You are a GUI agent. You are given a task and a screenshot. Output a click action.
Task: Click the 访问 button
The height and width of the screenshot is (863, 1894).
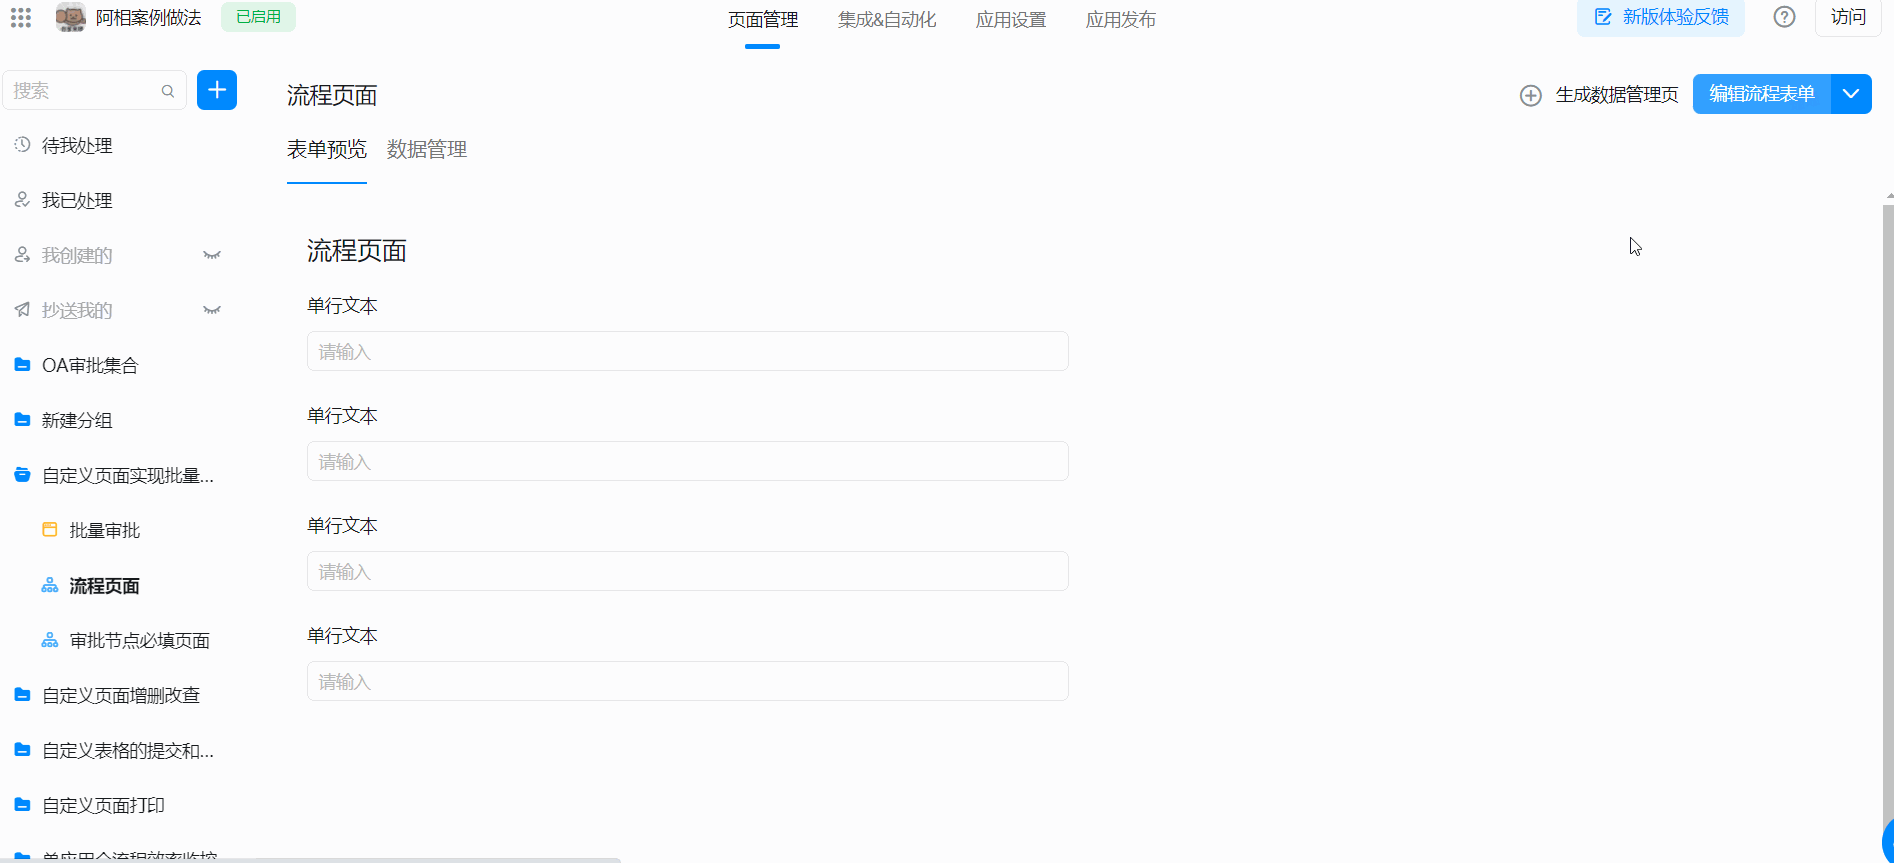point(1848,17)
